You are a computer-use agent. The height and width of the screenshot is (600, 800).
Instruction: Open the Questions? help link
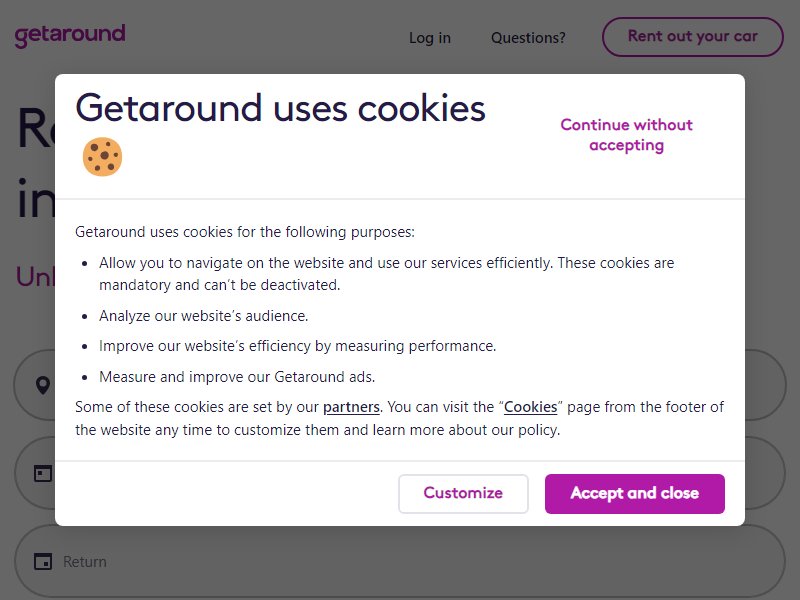(528, 38)
